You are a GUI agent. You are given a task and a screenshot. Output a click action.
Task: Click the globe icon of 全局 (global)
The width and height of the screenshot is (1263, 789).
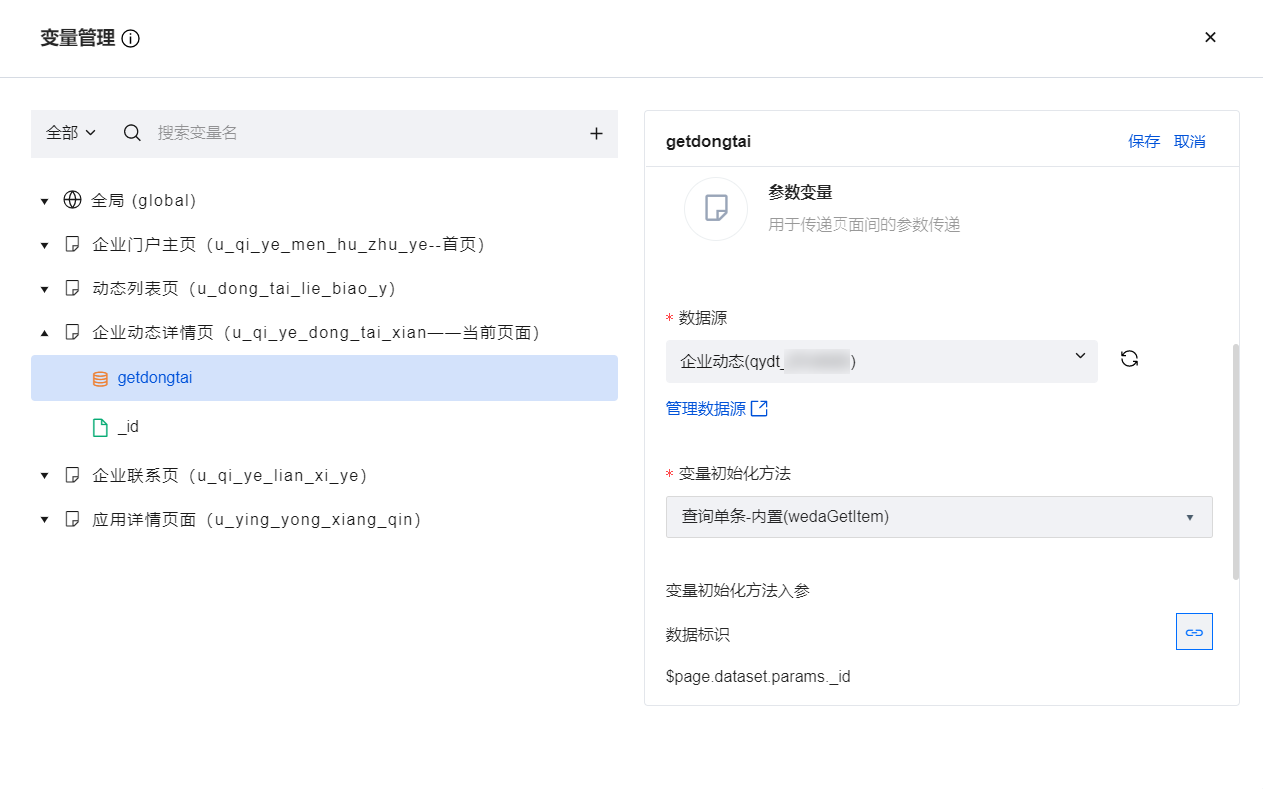tap(72, 200)
